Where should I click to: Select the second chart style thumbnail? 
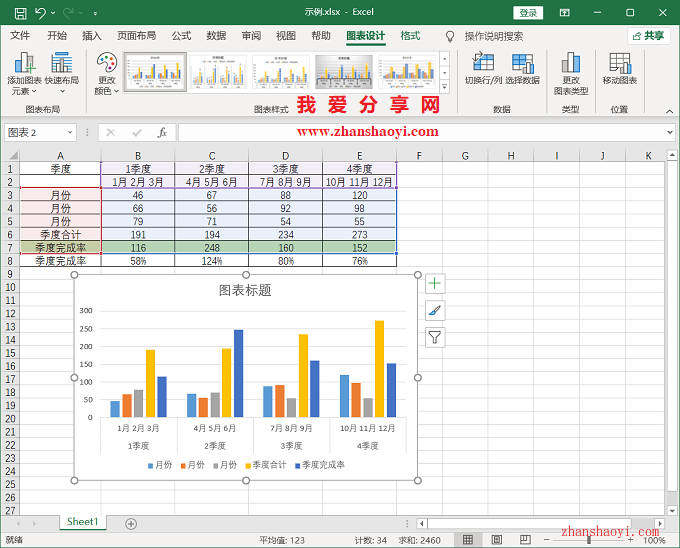tap(218, 72)
